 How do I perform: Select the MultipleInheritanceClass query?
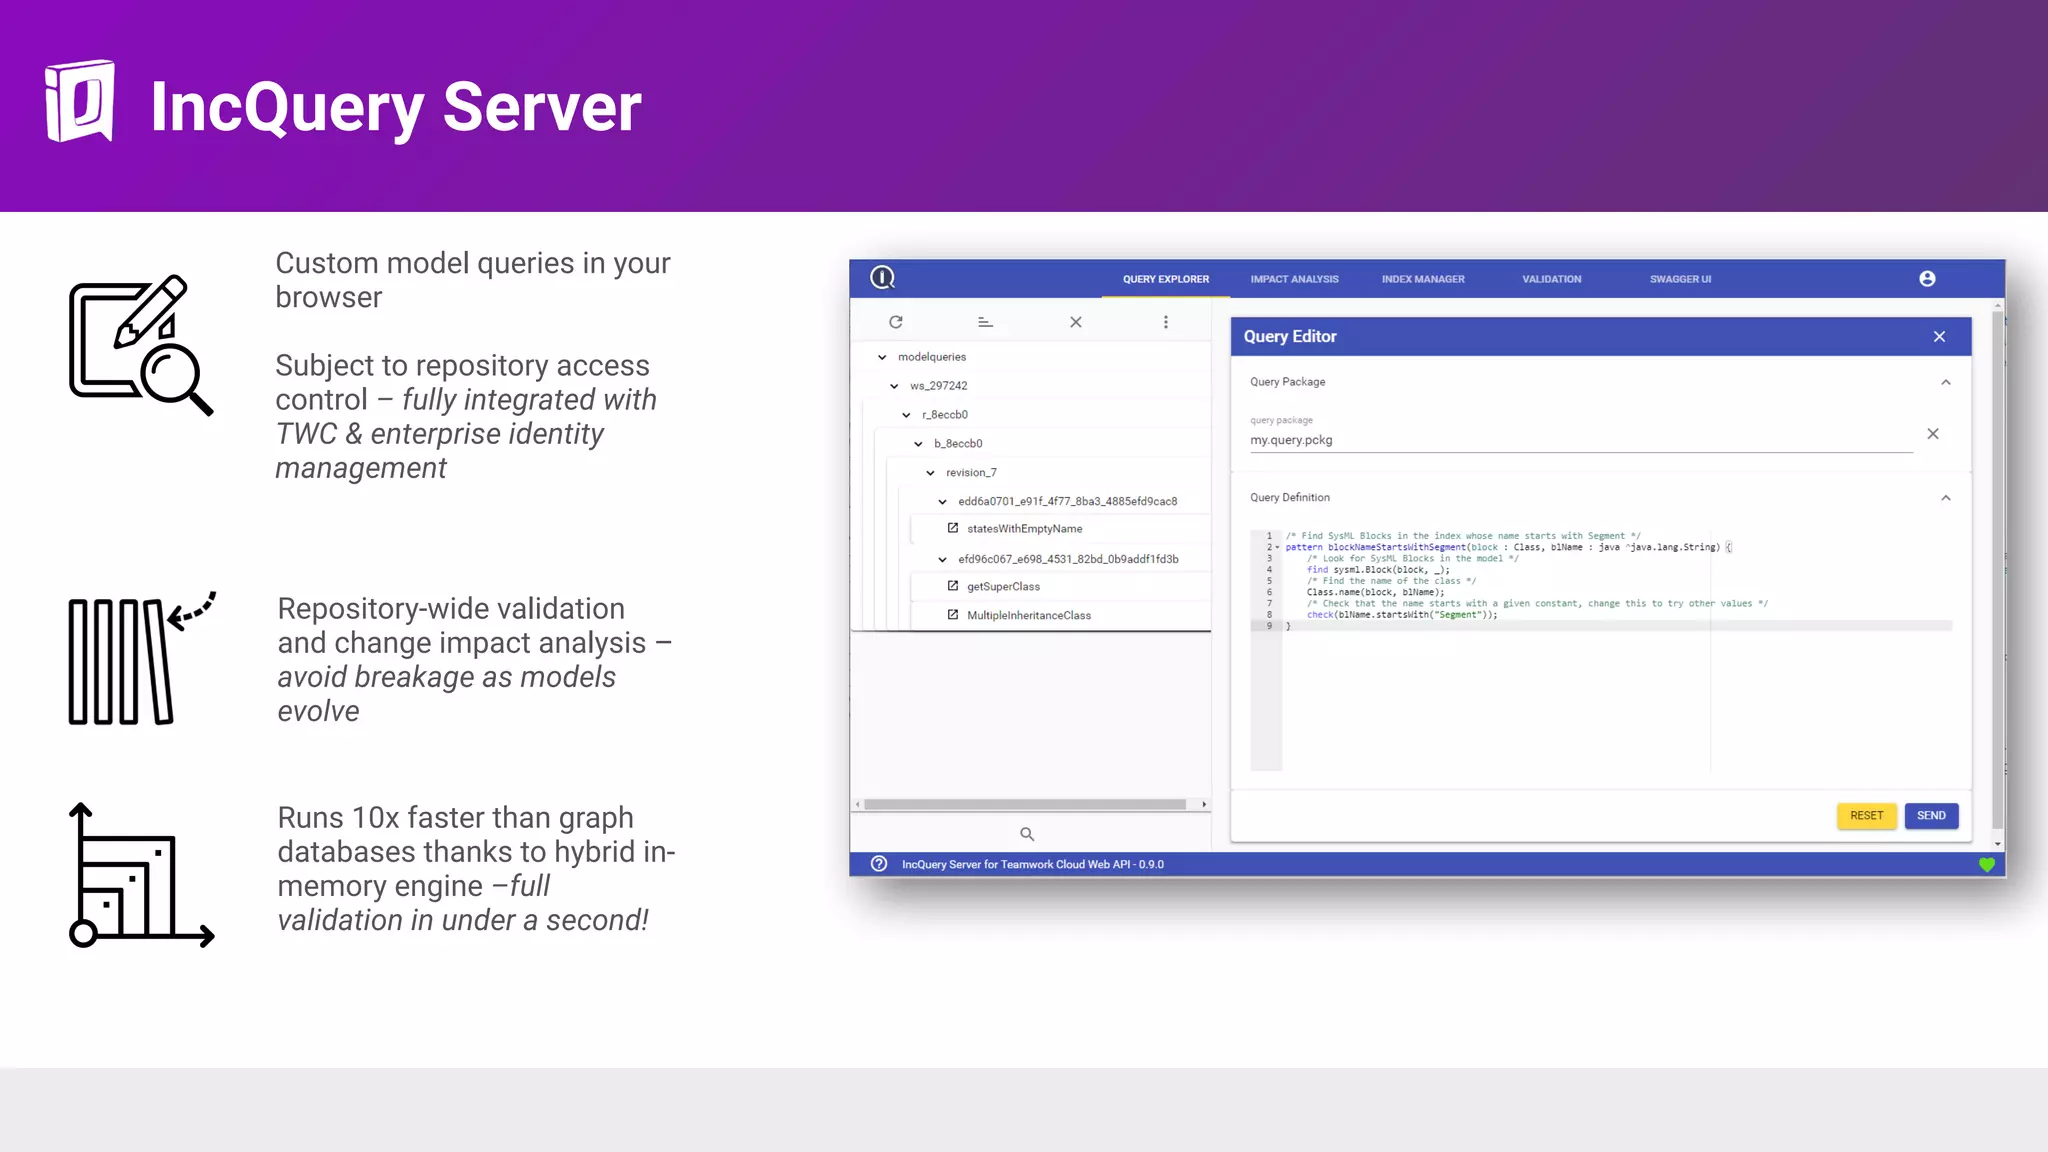click(1029, 616)
